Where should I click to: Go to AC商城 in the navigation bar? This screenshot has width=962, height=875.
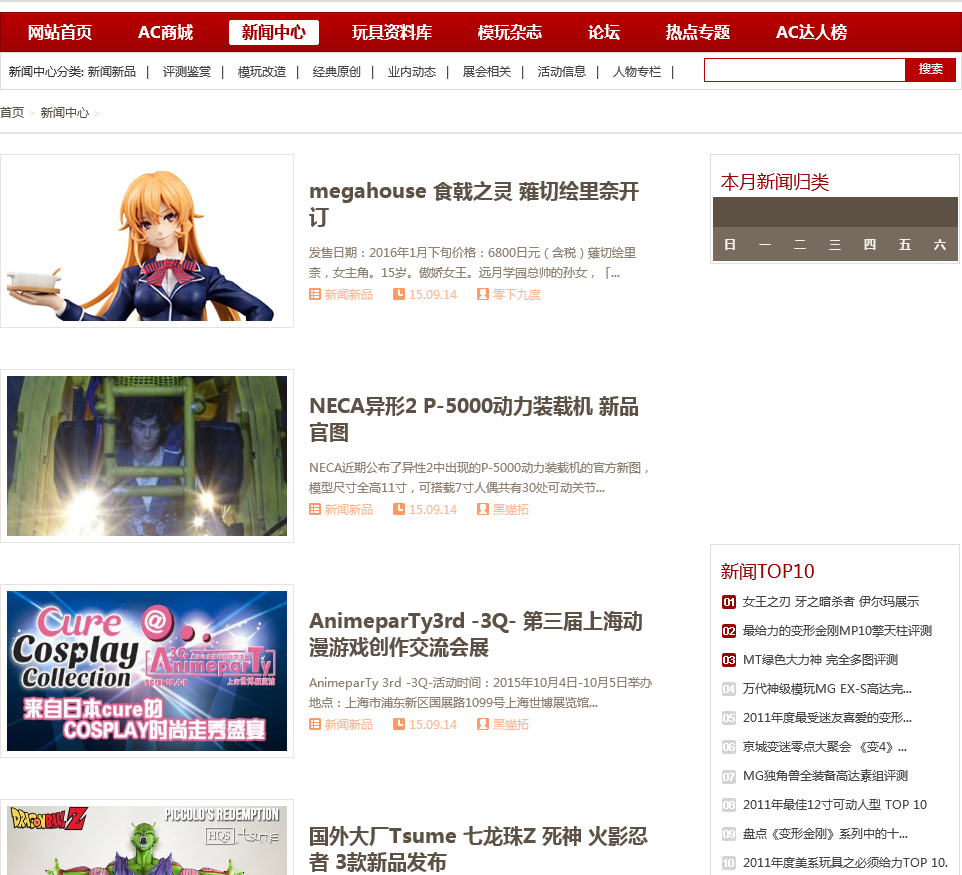165,33
